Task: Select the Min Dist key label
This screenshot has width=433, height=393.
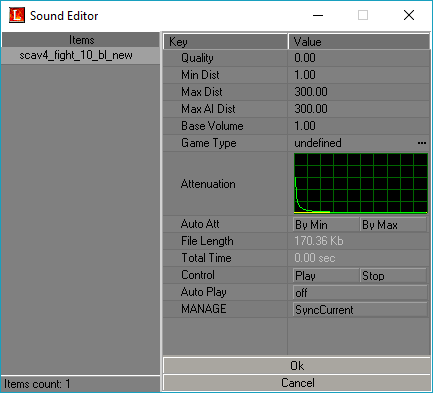Action: pyautogui.click(x=200, y=75)
